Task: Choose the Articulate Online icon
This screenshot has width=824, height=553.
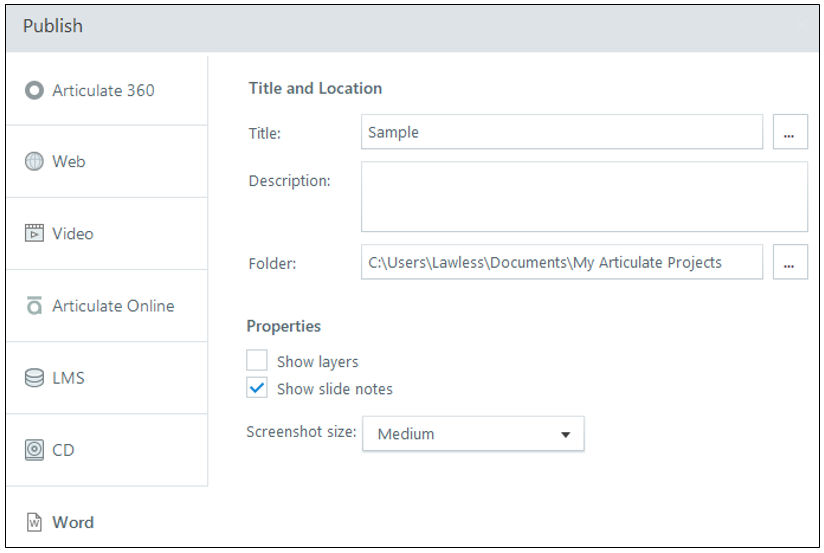Action: [34, 305]
